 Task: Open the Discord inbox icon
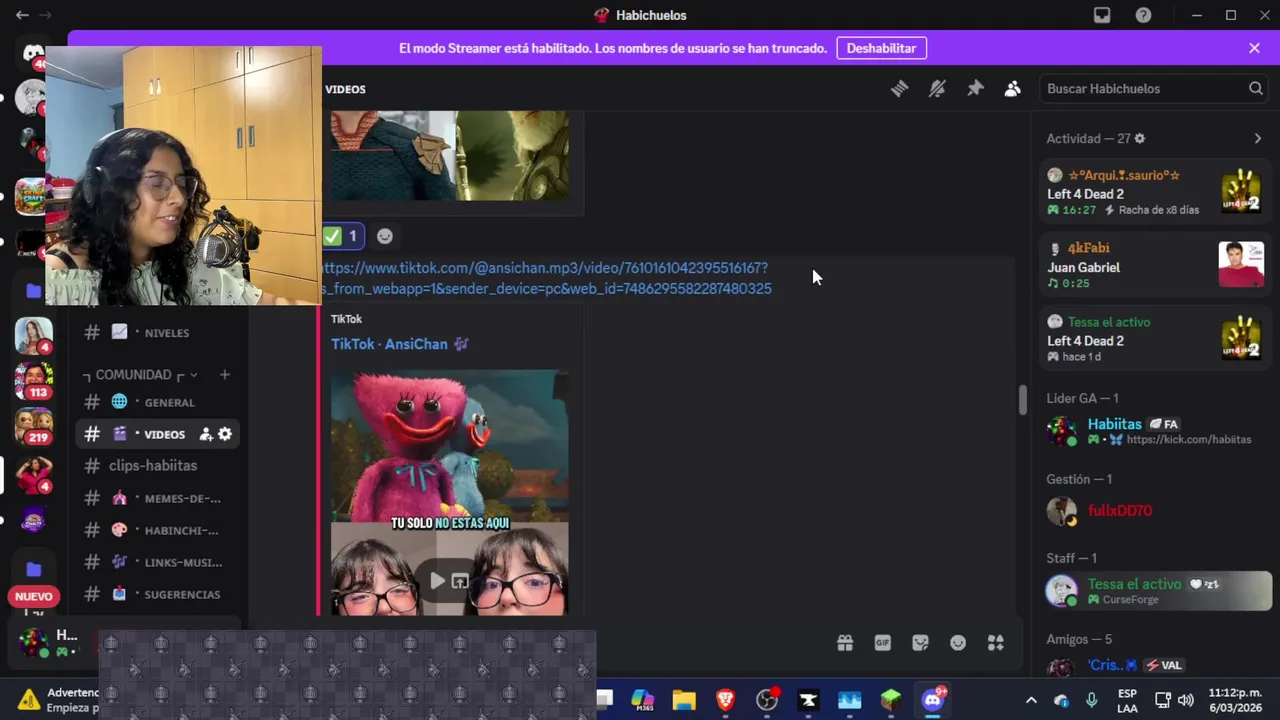click(x=1102, y=15)
